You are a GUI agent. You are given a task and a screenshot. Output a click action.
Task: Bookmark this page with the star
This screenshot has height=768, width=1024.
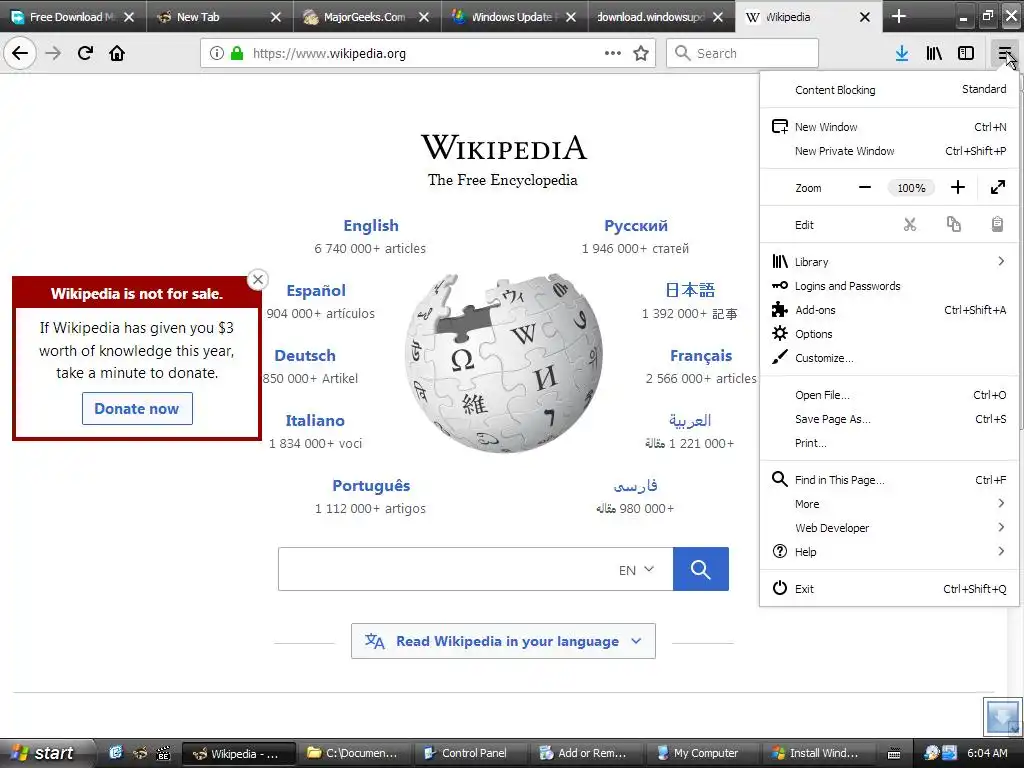[x=641, y=53]
